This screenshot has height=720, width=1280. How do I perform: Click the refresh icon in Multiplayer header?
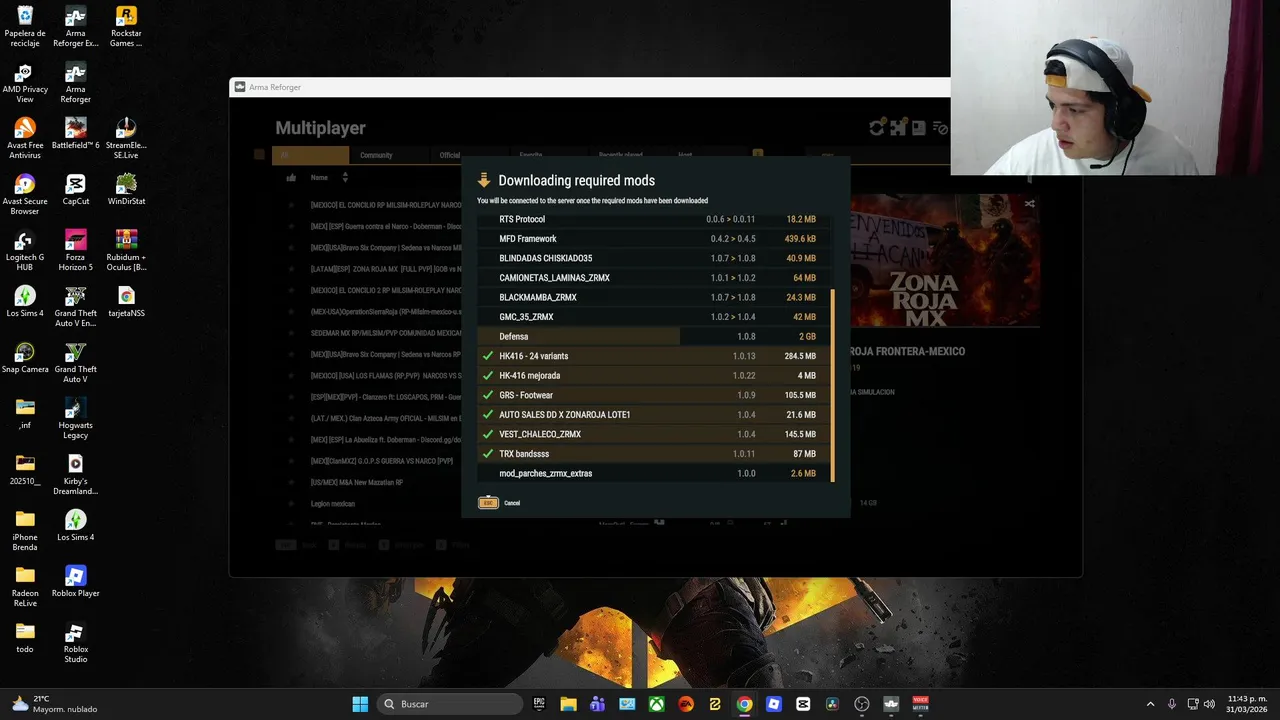pyautogui.click(x=877, y=128)
